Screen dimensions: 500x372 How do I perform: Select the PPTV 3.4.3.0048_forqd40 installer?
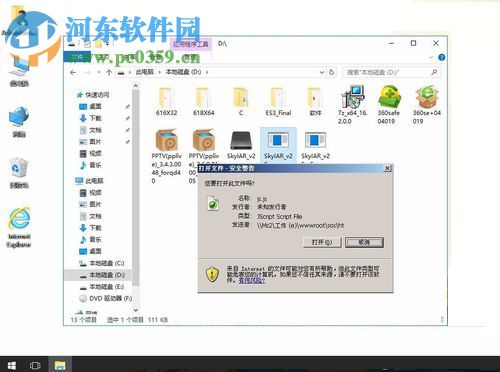tap(166, 157)
